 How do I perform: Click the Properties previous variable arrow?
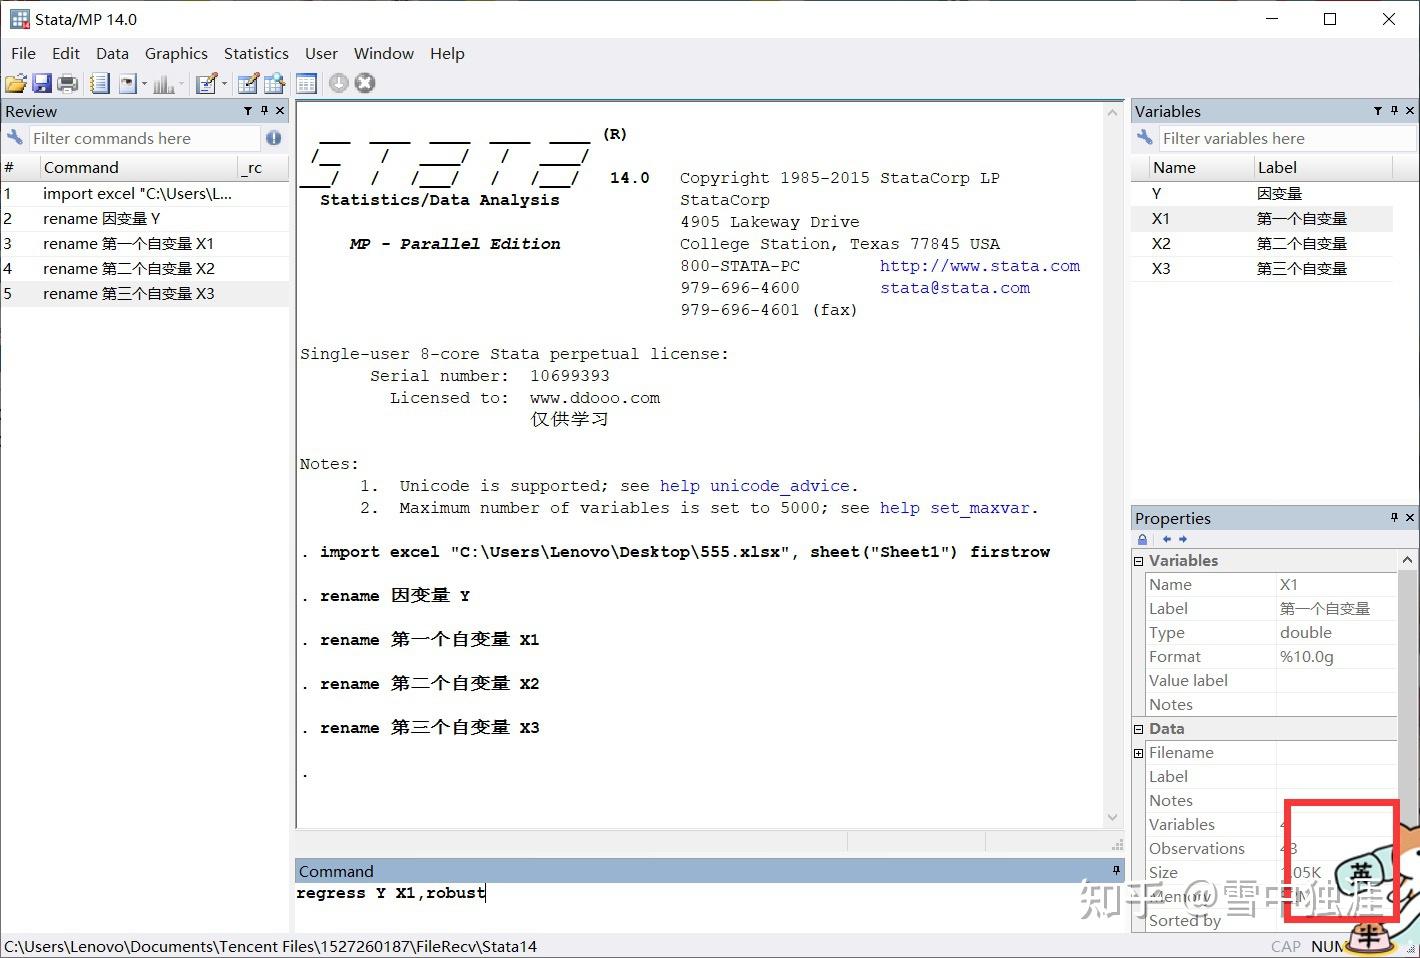coord(1166,539)
